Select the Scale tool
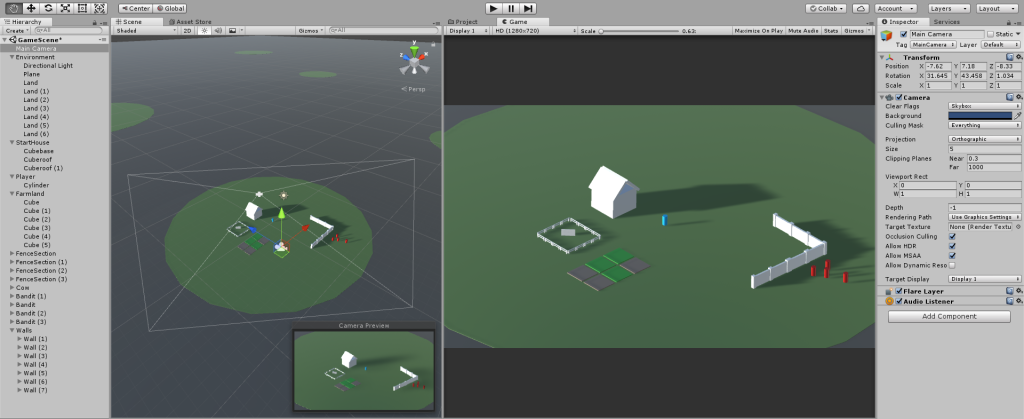 65,8
